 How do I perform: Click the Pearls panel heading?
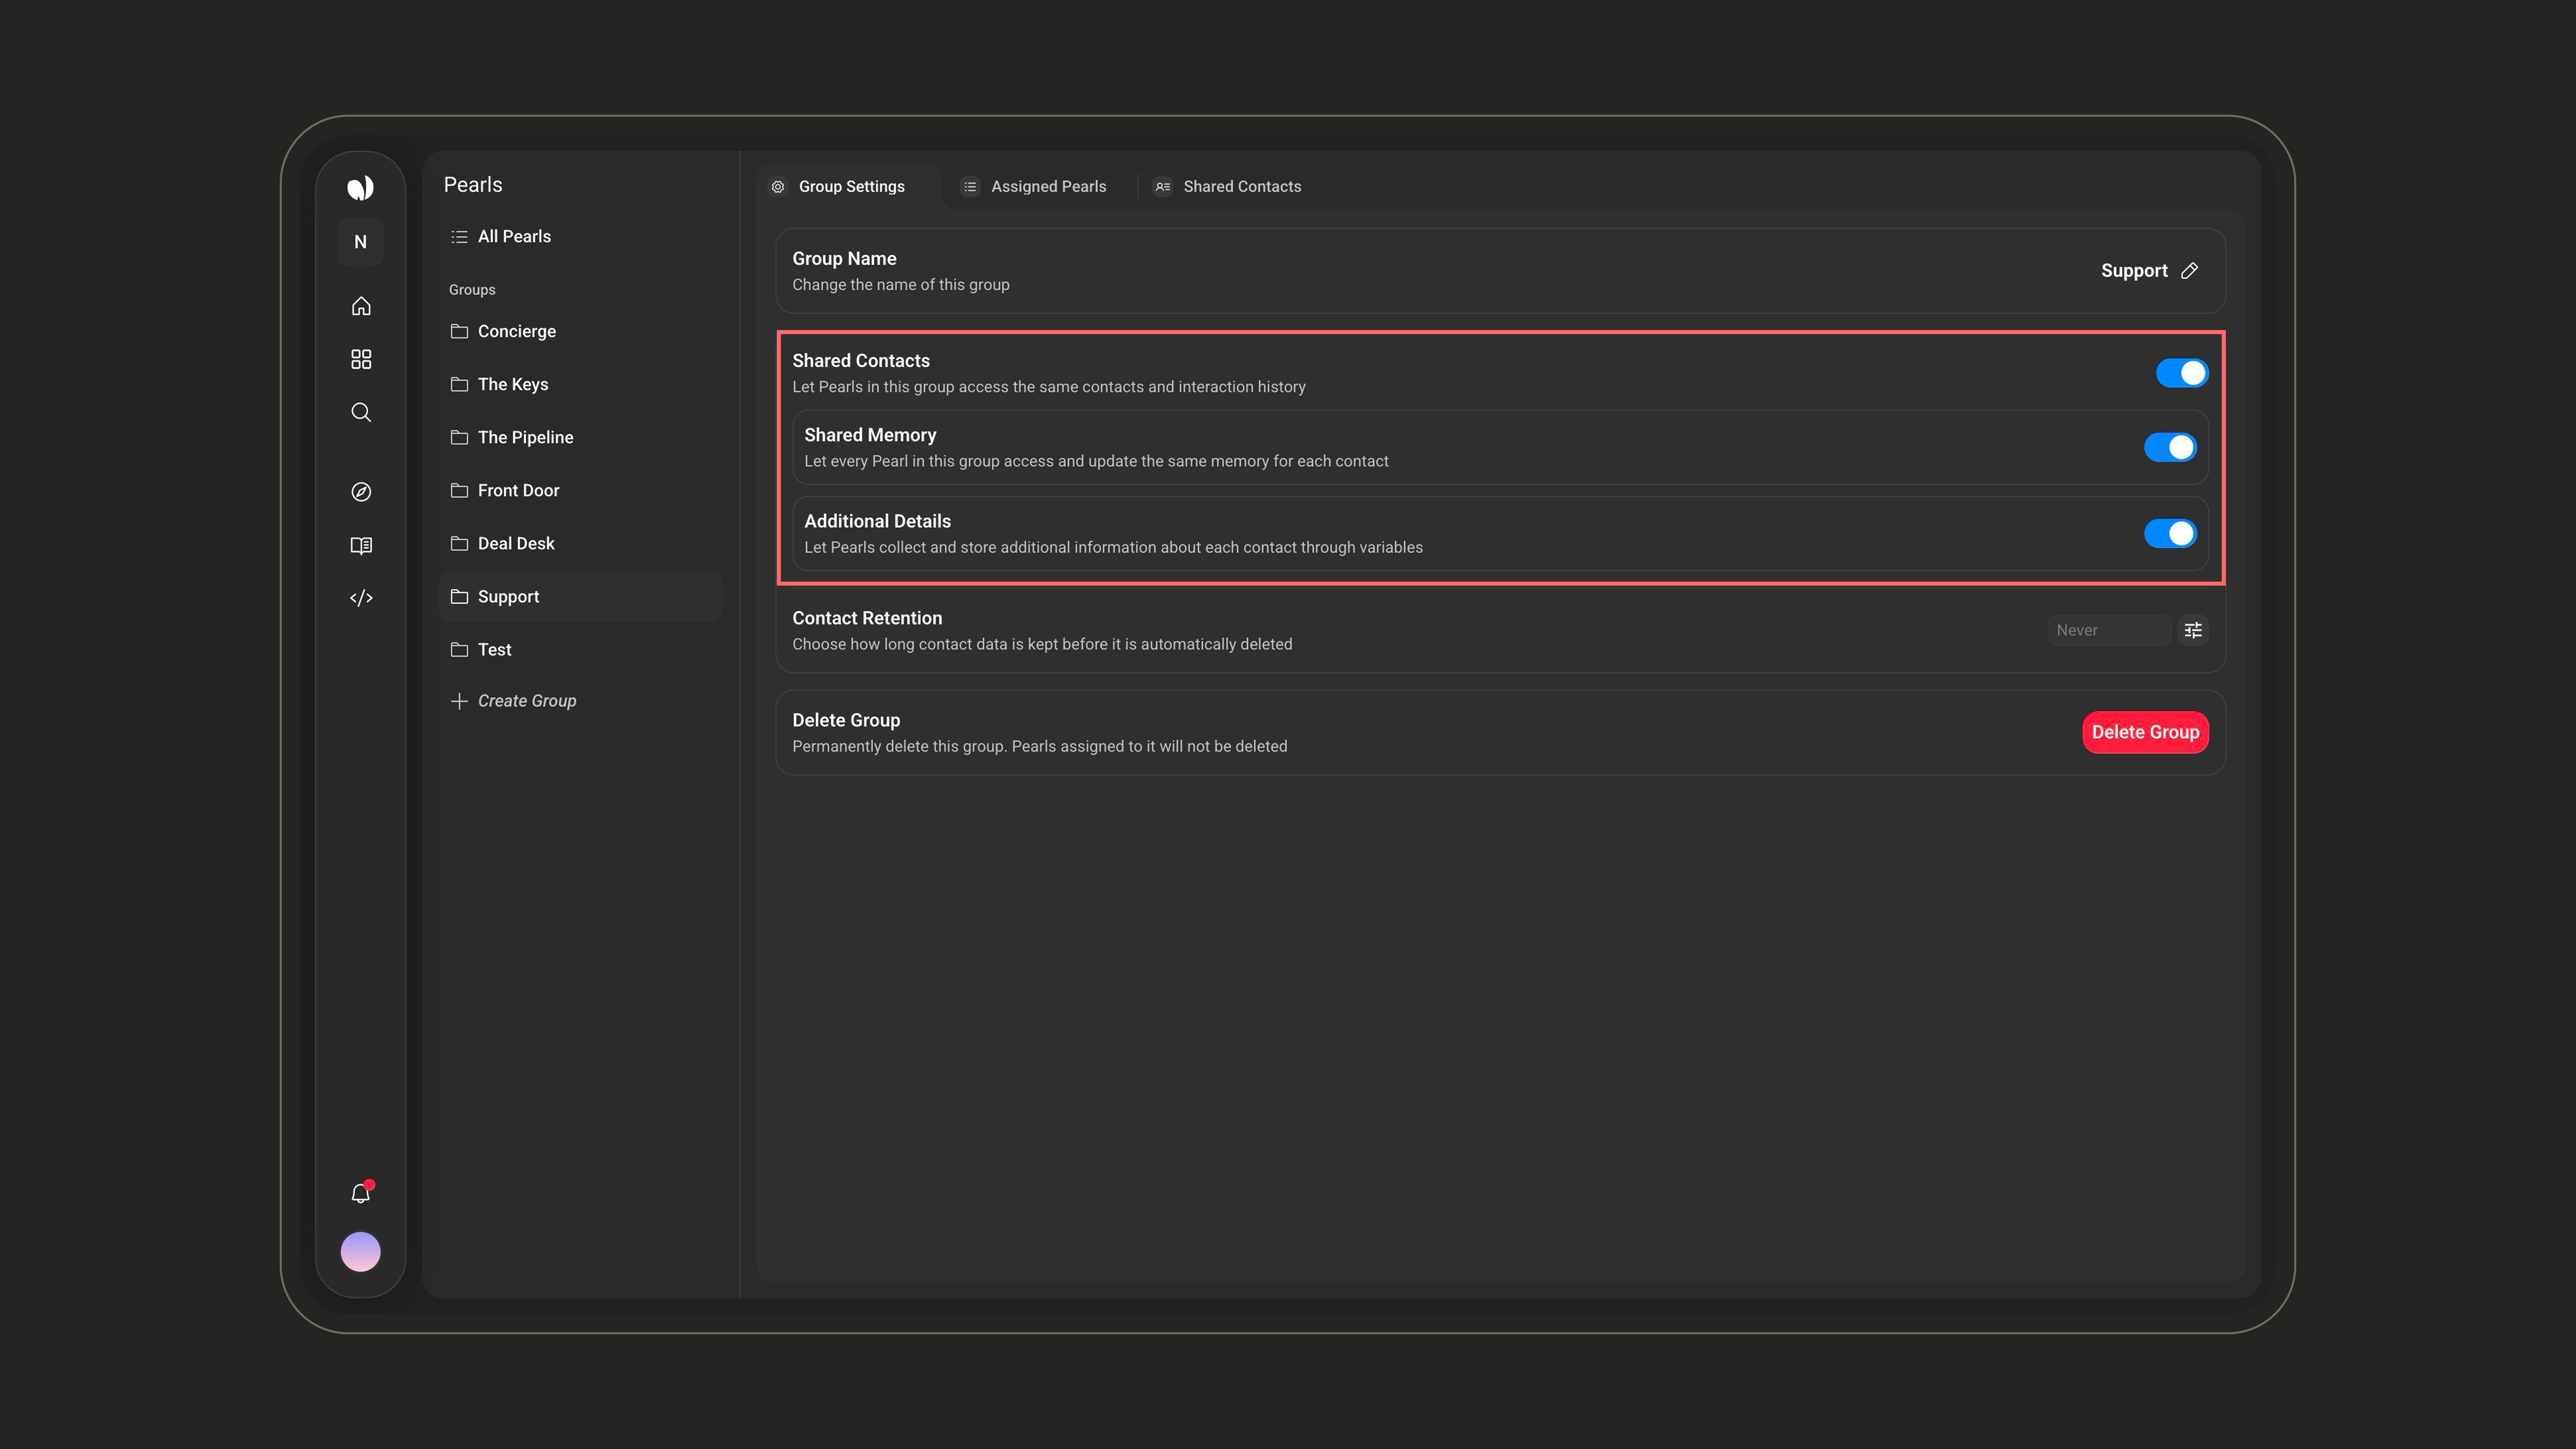(x=473, y=185)
